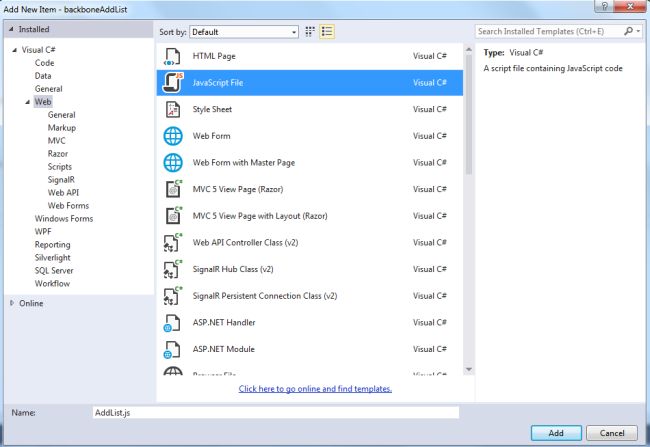The image size is (650, 447).
Task: Select the HTML Page template icon
Action: pos(172,56)
